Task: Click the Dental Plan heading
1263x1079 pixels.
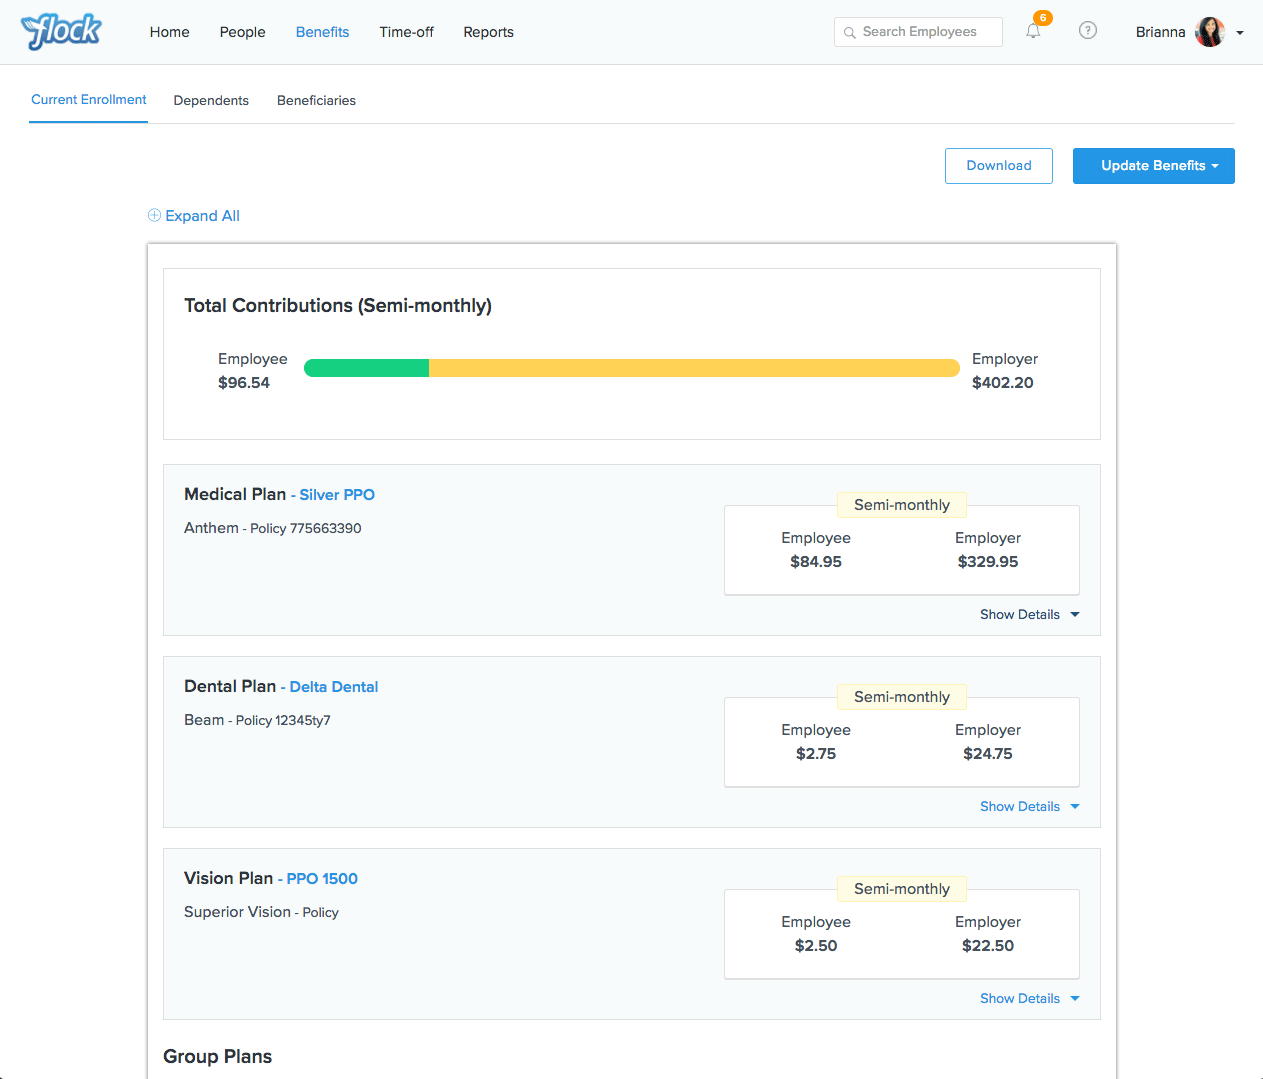Action: coord(230,686)
